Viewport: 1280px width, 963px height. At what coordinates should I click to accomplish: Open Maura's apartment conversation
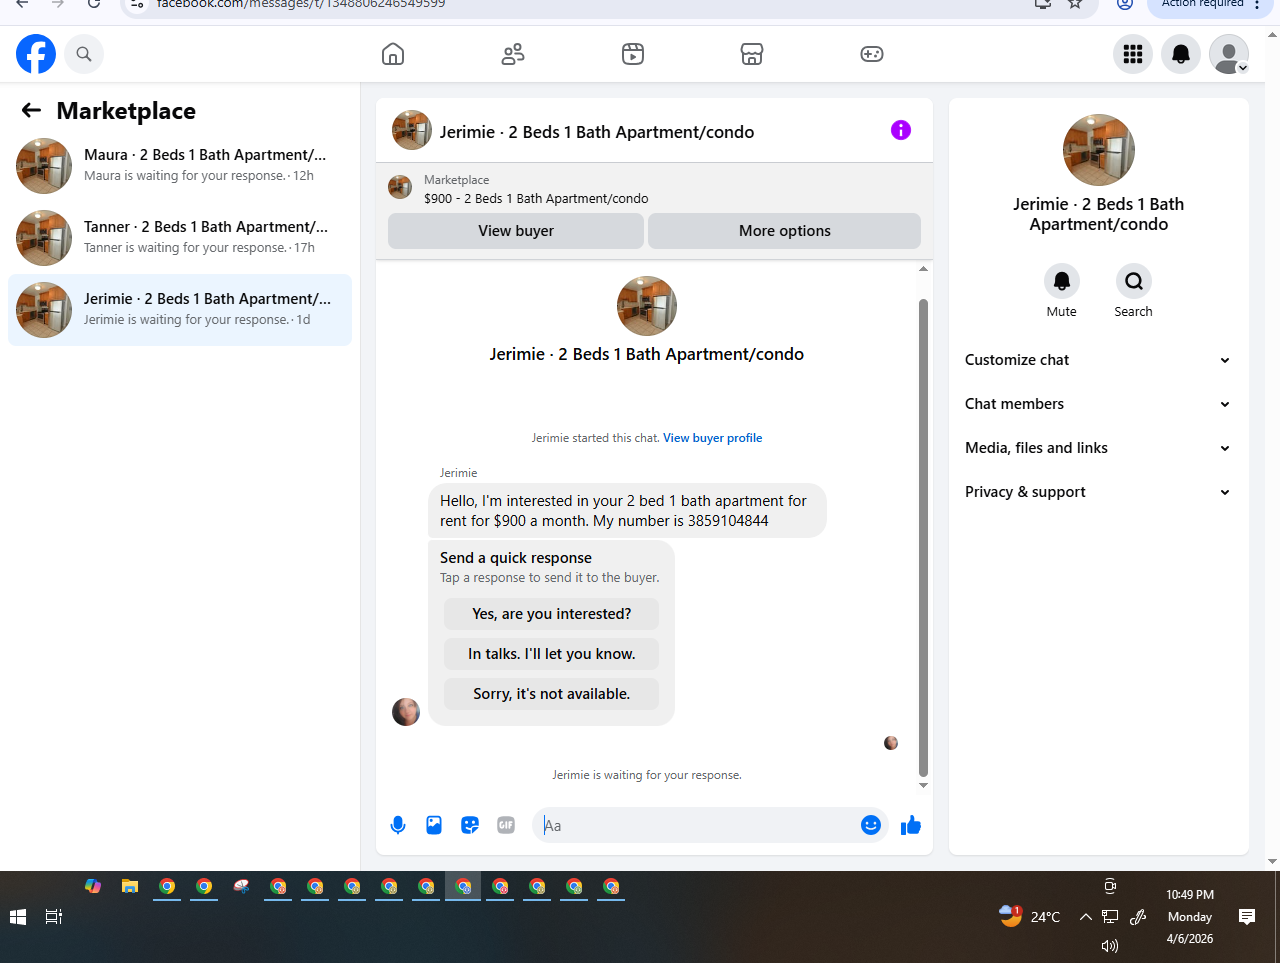point(180,166)
